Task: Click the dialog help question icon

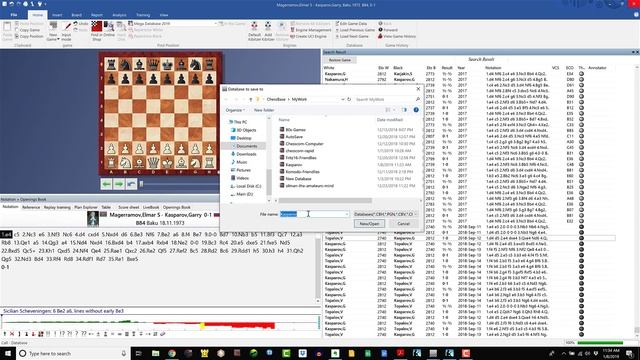Action: [x=416, y=110]
